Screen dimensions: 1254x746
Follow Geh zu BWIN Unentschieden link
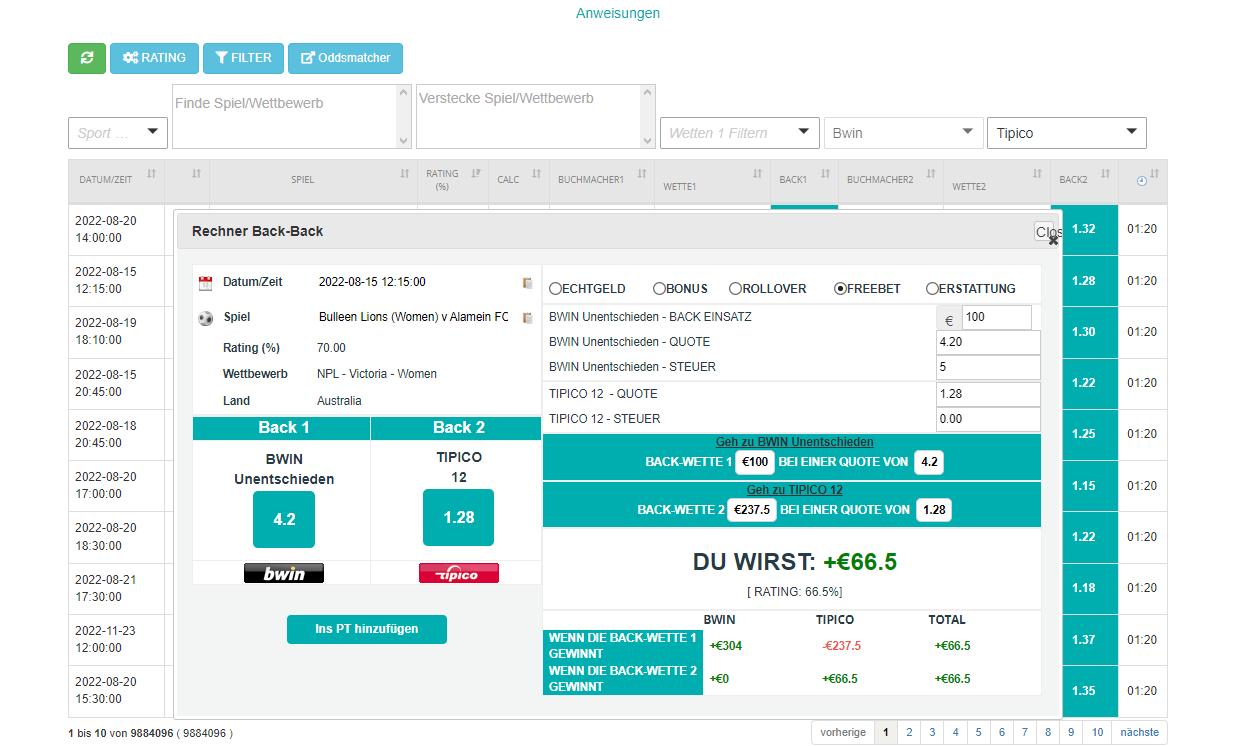795,442
